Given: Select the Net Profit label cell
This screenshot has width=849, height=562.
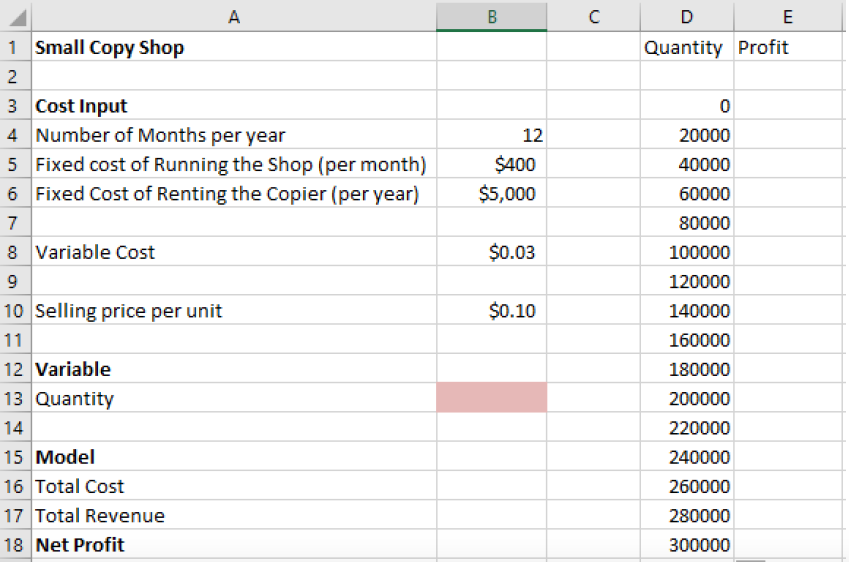Looking at the screenshot, I should [234, 545].
